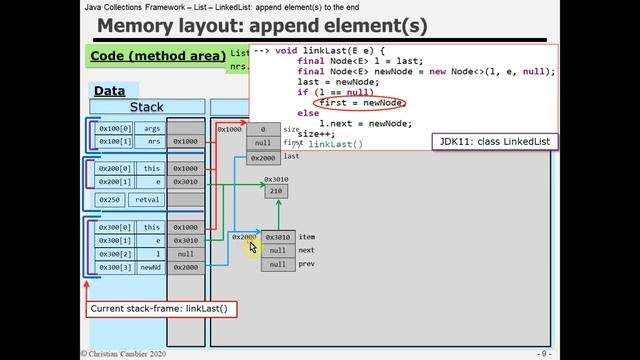Image resolution: width=640 pixels, height=360 pixels.
Task: Click the 'Current stack-frame: linkLast()' label
Action: pos(161,309)
